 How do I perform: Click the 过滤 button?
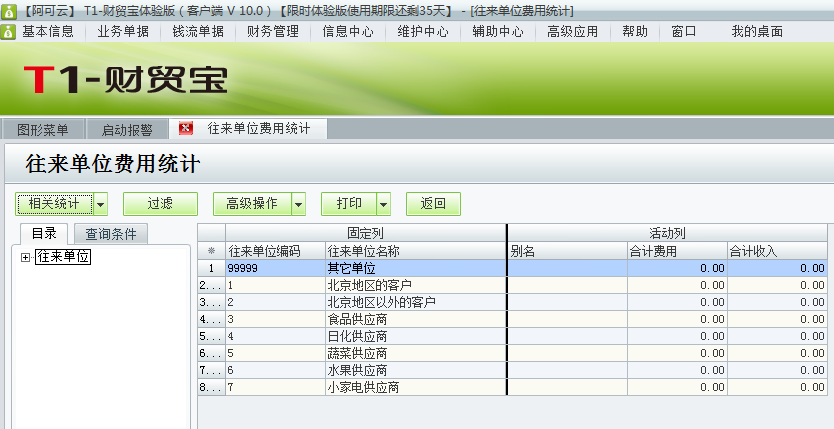click(x=160, y=204)
